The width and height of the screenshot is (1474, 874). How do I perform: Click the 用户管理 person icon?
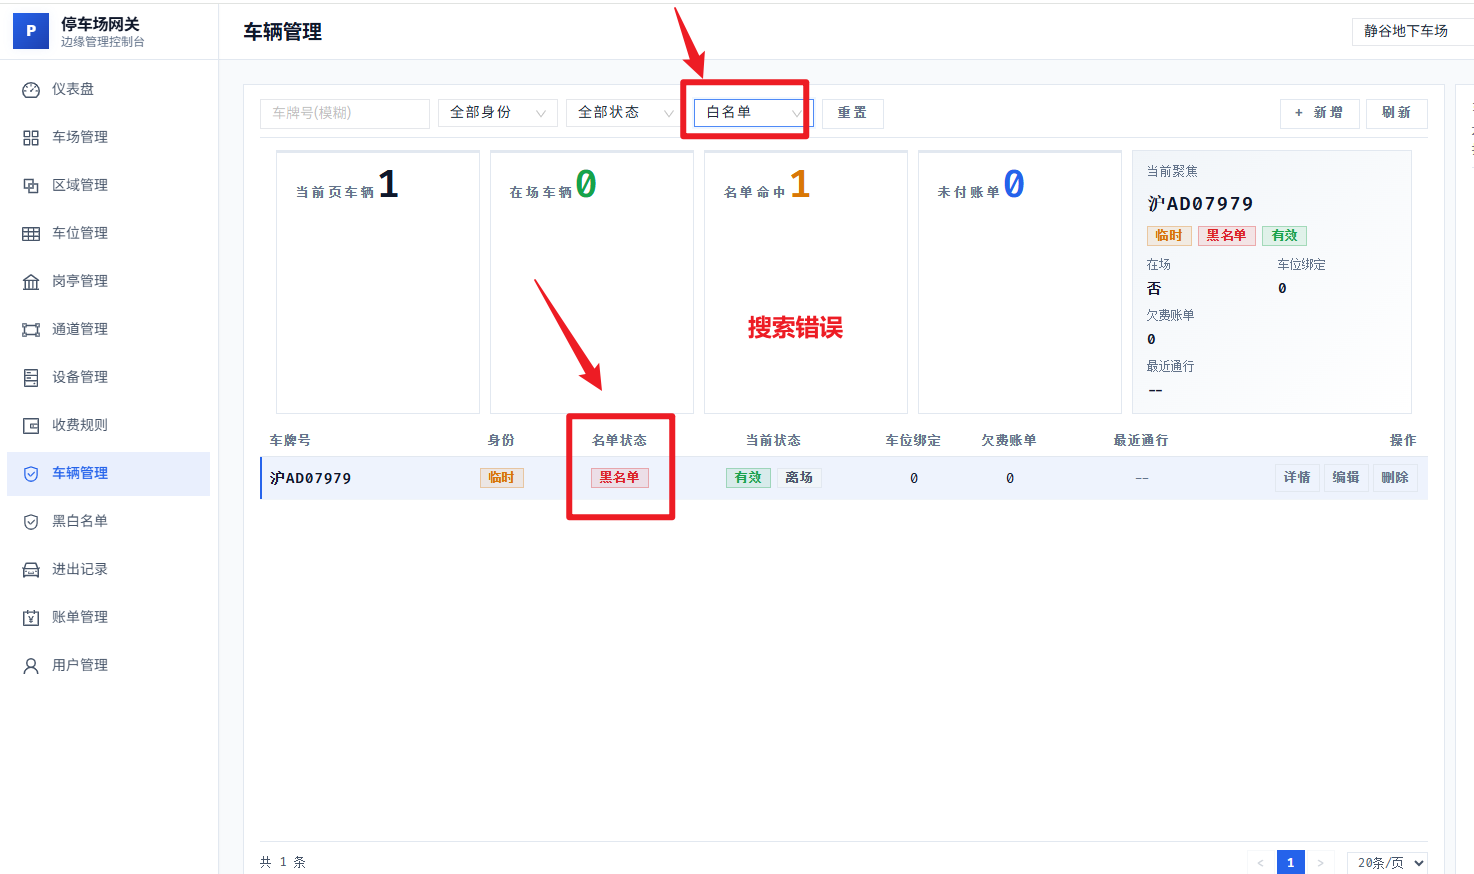coord(31,666)
